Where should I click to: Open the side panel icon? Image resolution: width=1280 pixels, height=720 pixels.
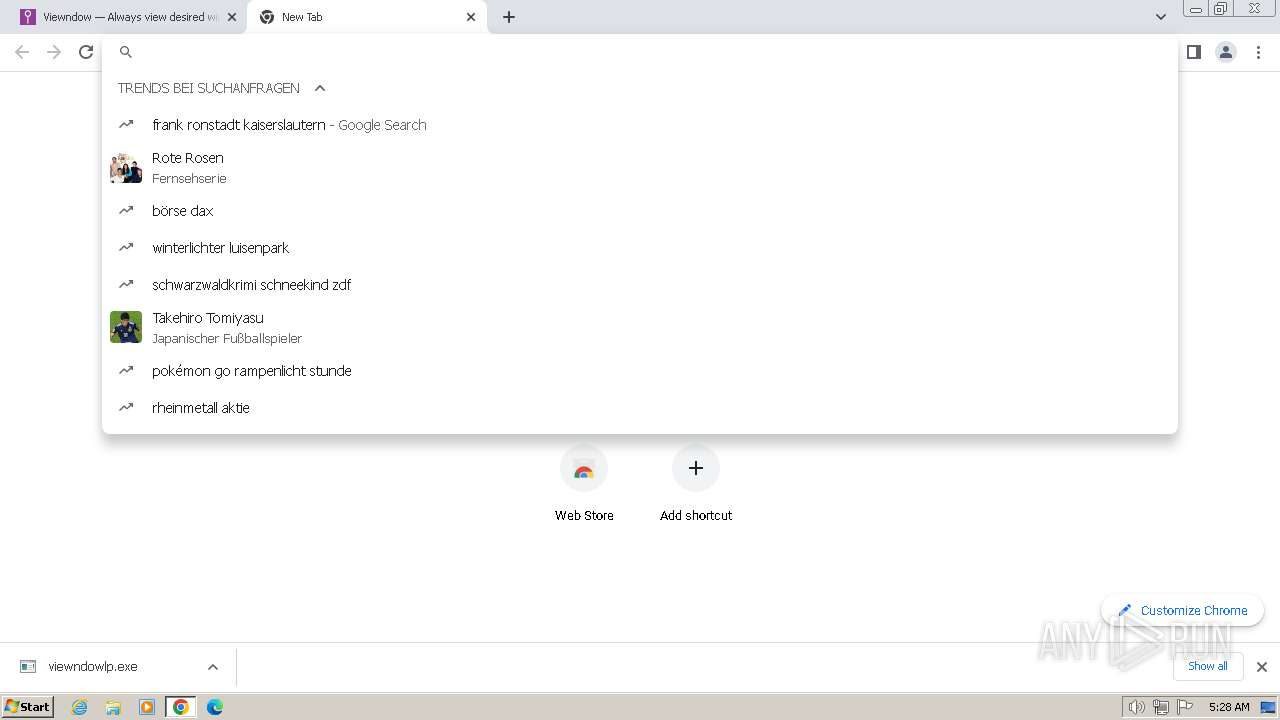(1193, 52)
